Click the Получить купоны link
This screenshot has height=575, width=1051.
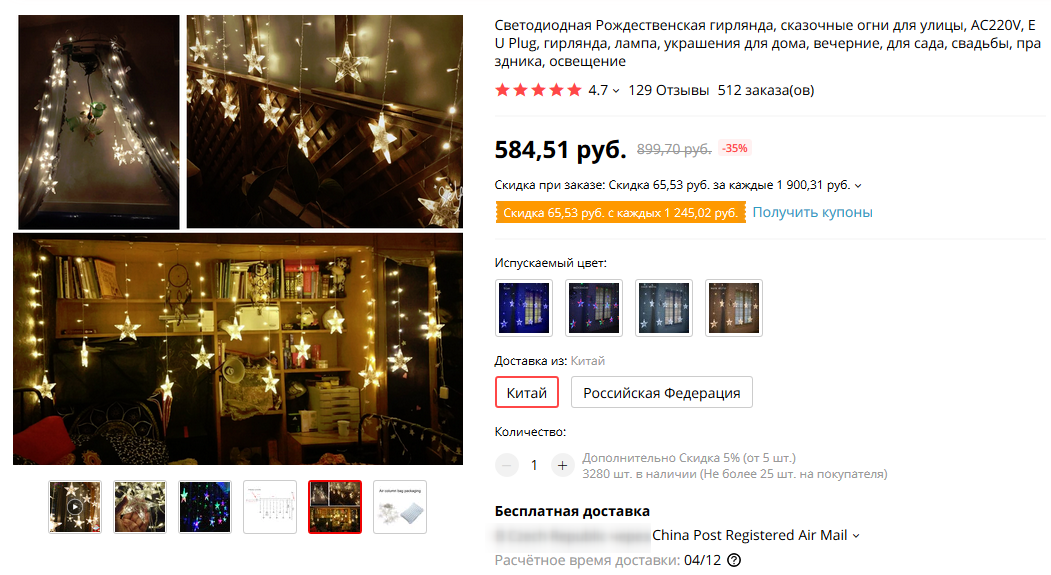pos(812,212)
